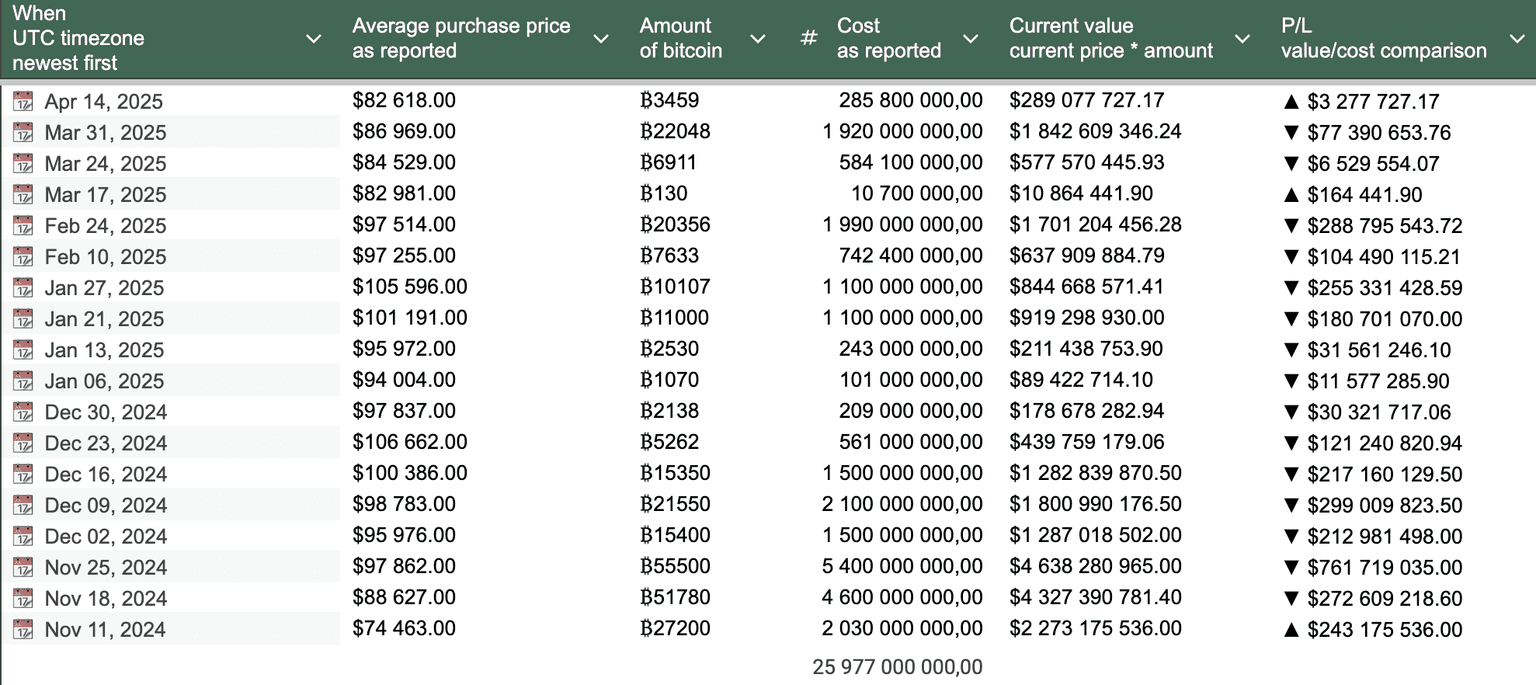1536x685 pixels.
Task: Click the calendar icon beside Mar 17, 2025
Action: tap(23, 194)
